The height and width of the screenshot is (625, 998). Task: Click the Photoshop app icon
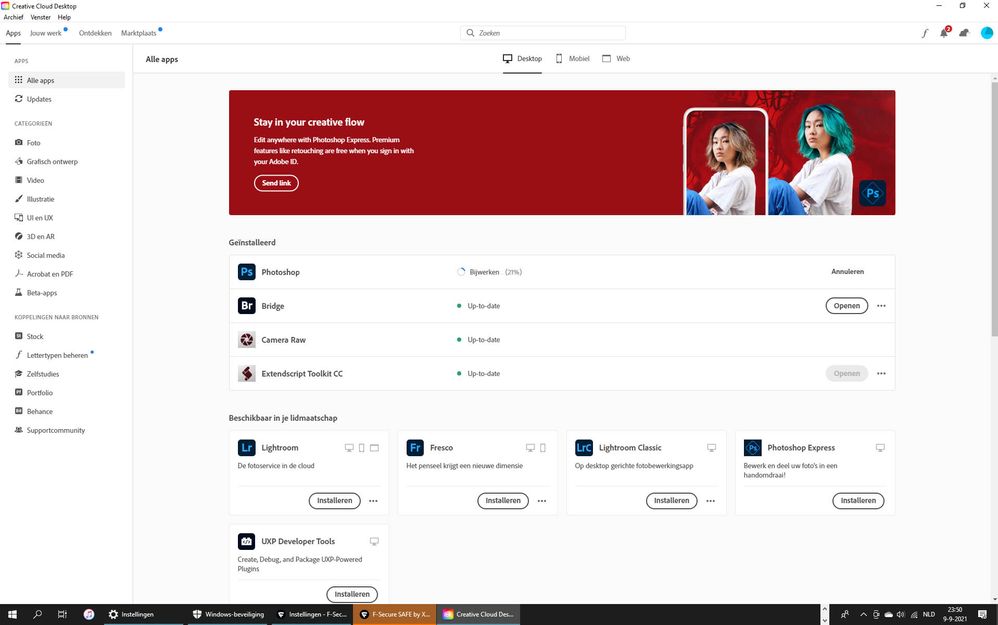(246, 272)
